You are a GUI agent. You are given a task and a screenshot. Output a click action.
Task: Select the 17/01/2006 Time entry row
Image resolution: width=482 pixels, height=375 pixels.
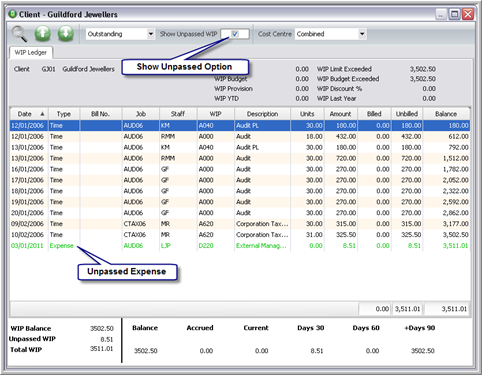[x=240, y=180]
